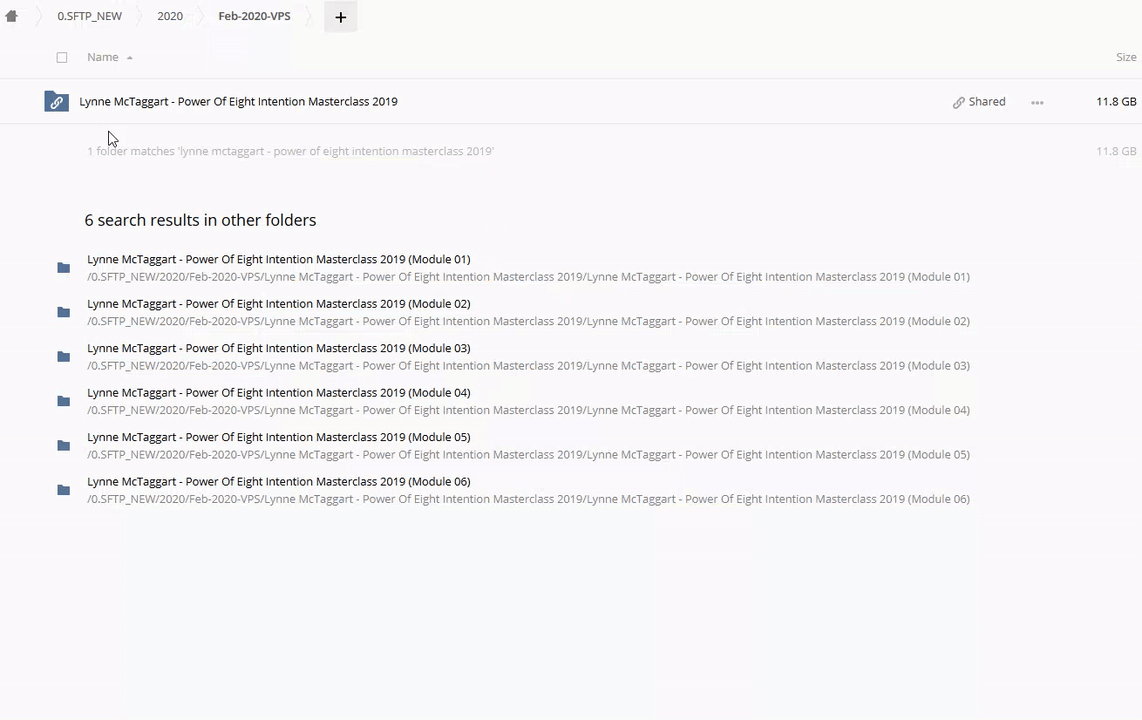This screenshot has height=720, width=1142.
Task: Open the three-dots menu for shared folder
Action: point(1037,102)
